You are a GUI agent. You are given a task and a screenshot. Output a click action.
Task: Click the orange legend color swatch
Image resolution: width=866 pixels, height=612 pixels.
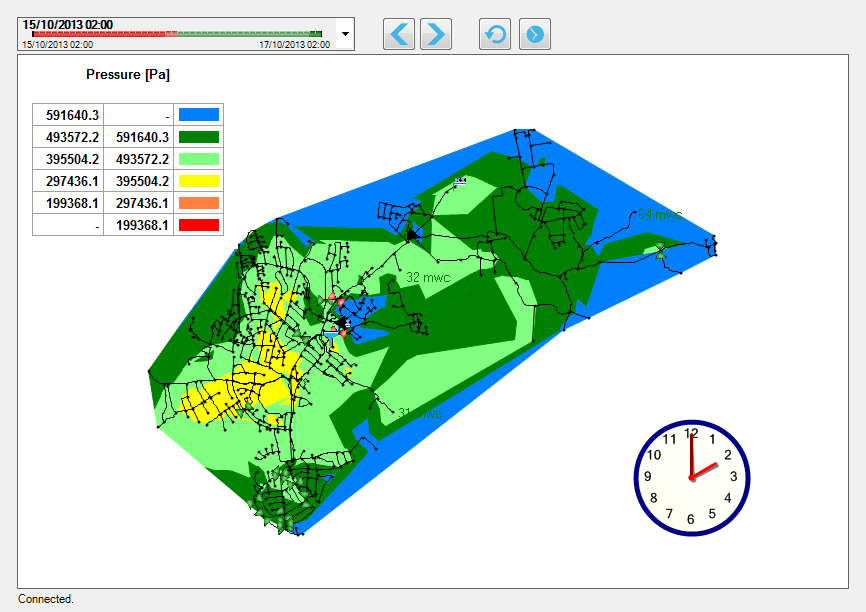(198, 203)
